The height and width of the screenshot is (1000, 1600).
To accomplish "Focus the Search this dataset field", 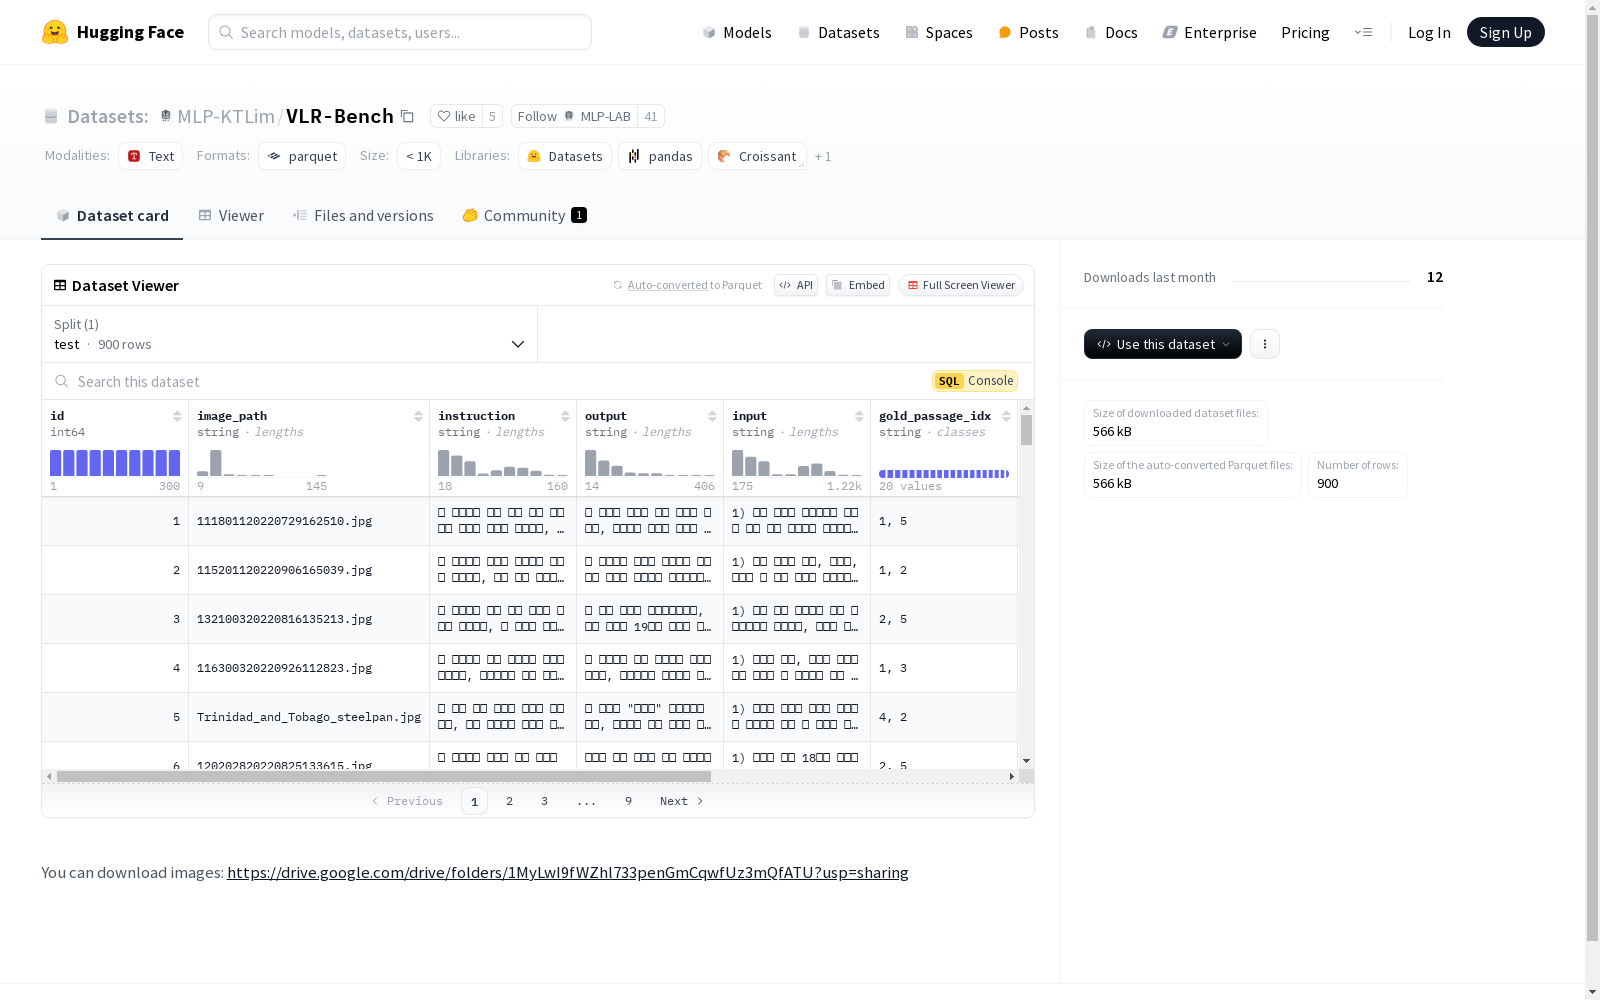I will pyautogui.click(x=490, y=381).
